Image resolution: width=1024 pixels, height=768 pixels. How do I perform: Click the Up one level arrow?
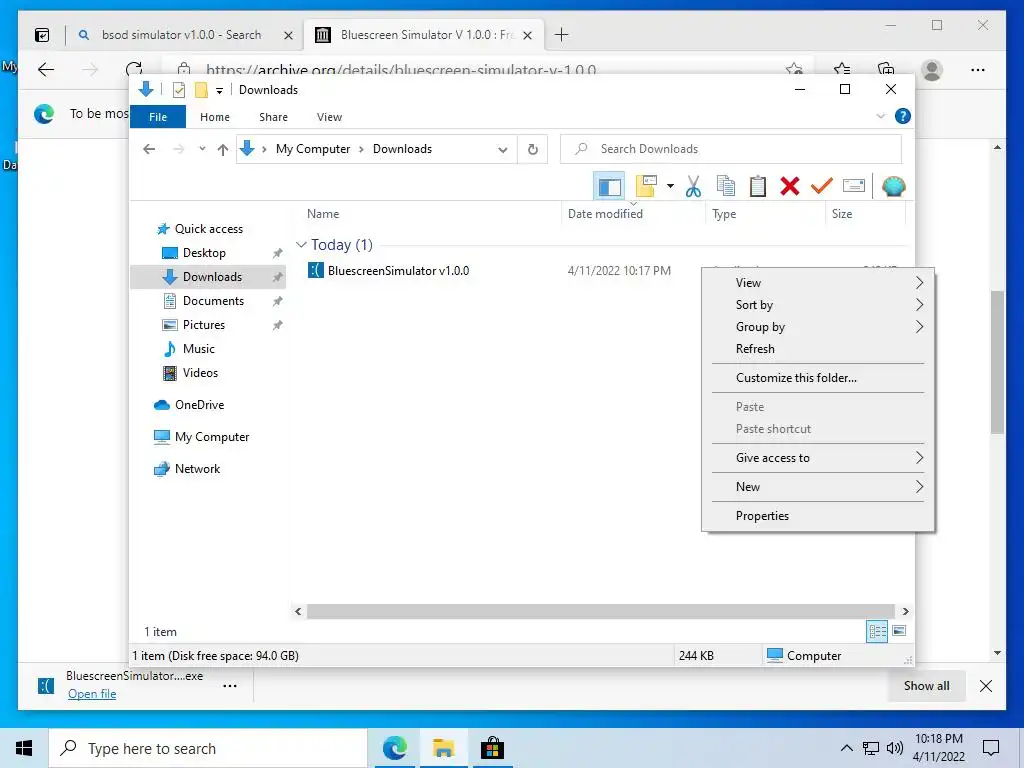pyautogui.click(x=223, y=150)
